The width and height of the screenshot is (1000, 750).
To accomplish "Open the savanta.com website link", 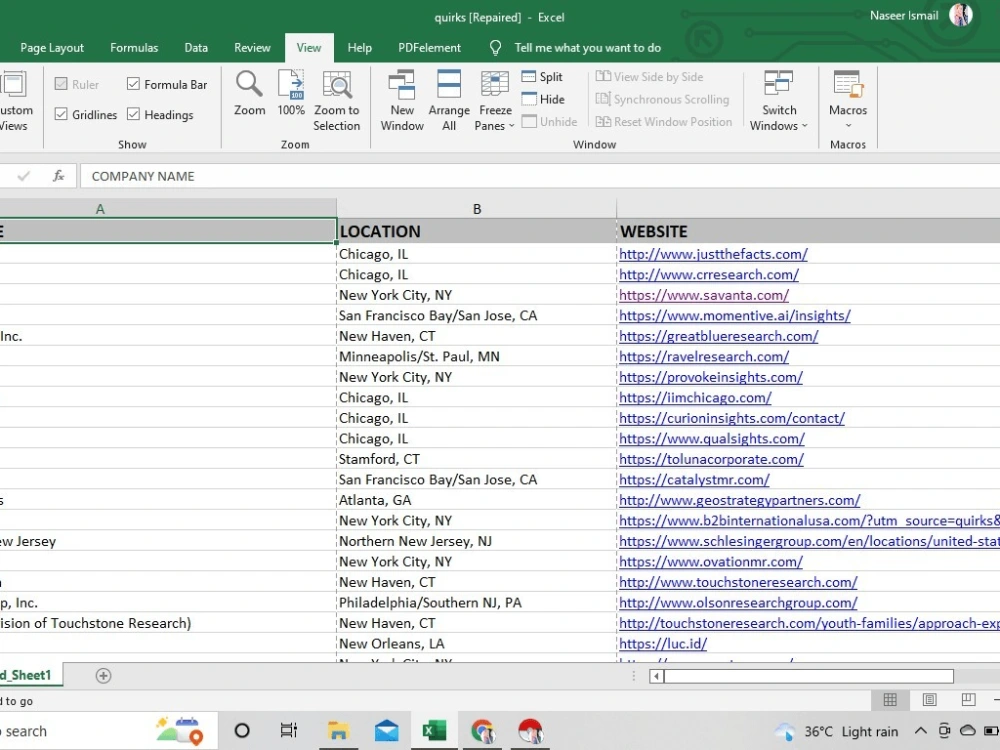I will click(x=703, y=295).
